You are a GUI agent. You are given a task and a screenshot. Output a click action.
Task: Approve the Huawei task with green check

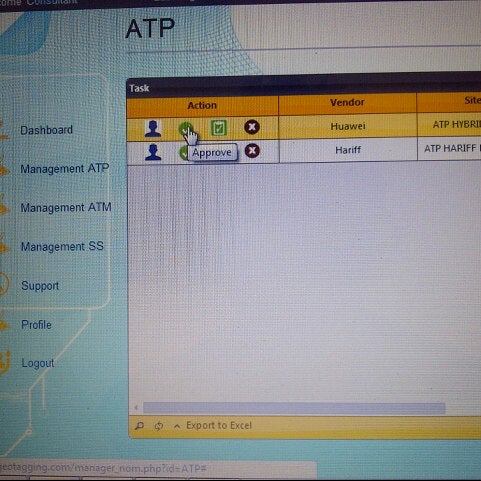point(185,129)
